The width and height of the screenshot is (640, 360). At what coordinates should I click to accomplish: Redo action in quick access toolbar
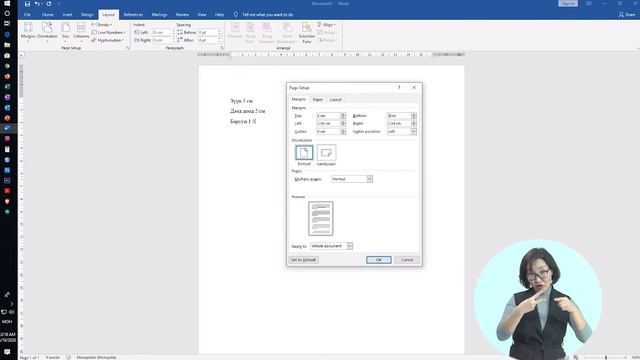49,4
